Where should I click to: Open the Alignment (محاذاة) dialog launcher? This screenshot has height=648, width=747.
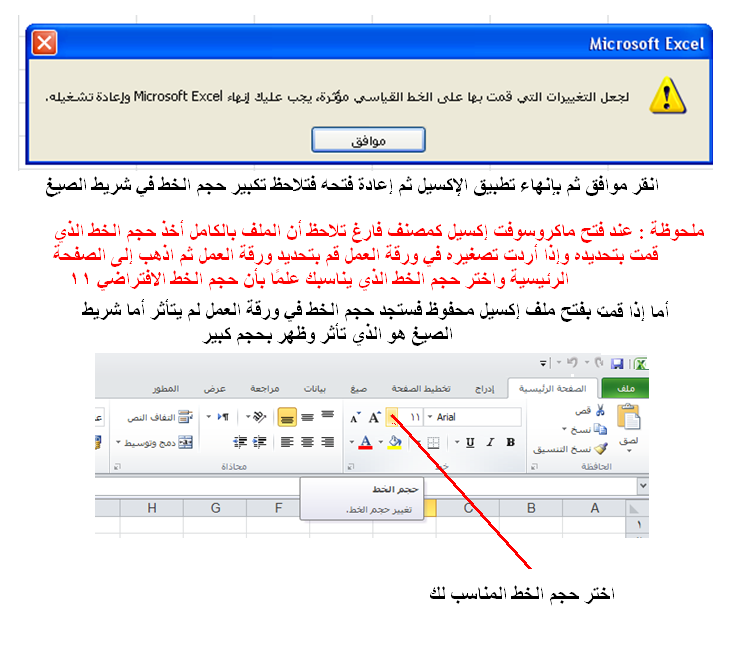[x=117, y=466]
